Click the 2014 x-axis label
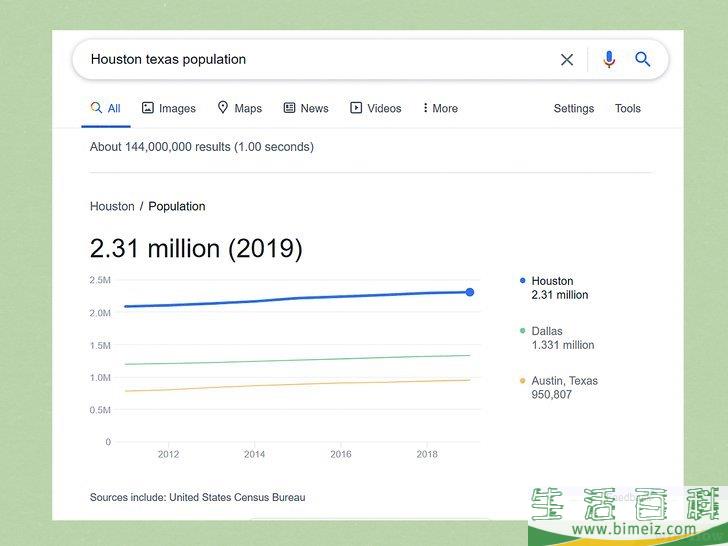The width and height of the screenshot is (728, 546). tap(254, 454)
